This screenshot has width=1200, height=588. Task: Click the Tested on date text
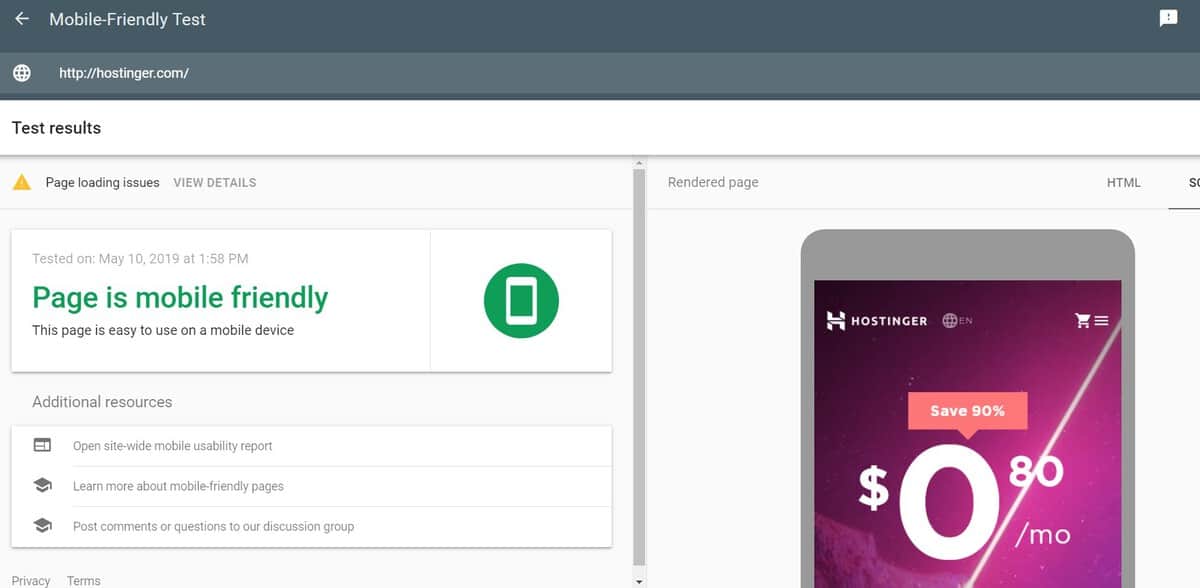140,258
